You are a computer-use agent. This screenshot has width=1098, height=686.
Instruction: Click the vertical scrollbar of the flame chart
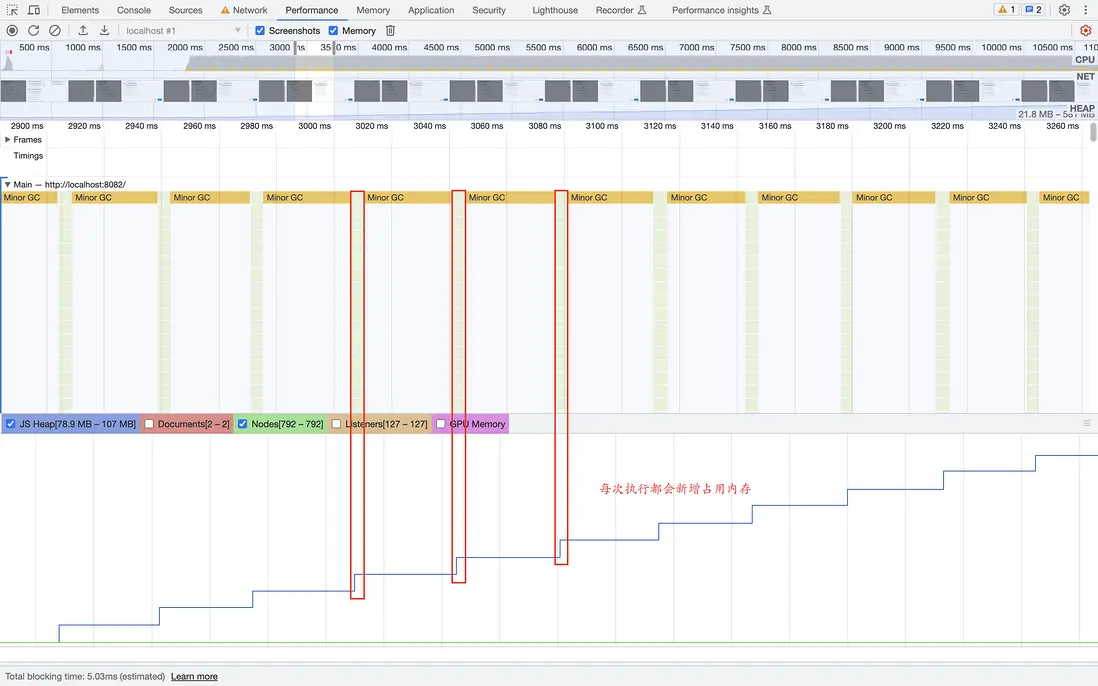[1093, 133]
